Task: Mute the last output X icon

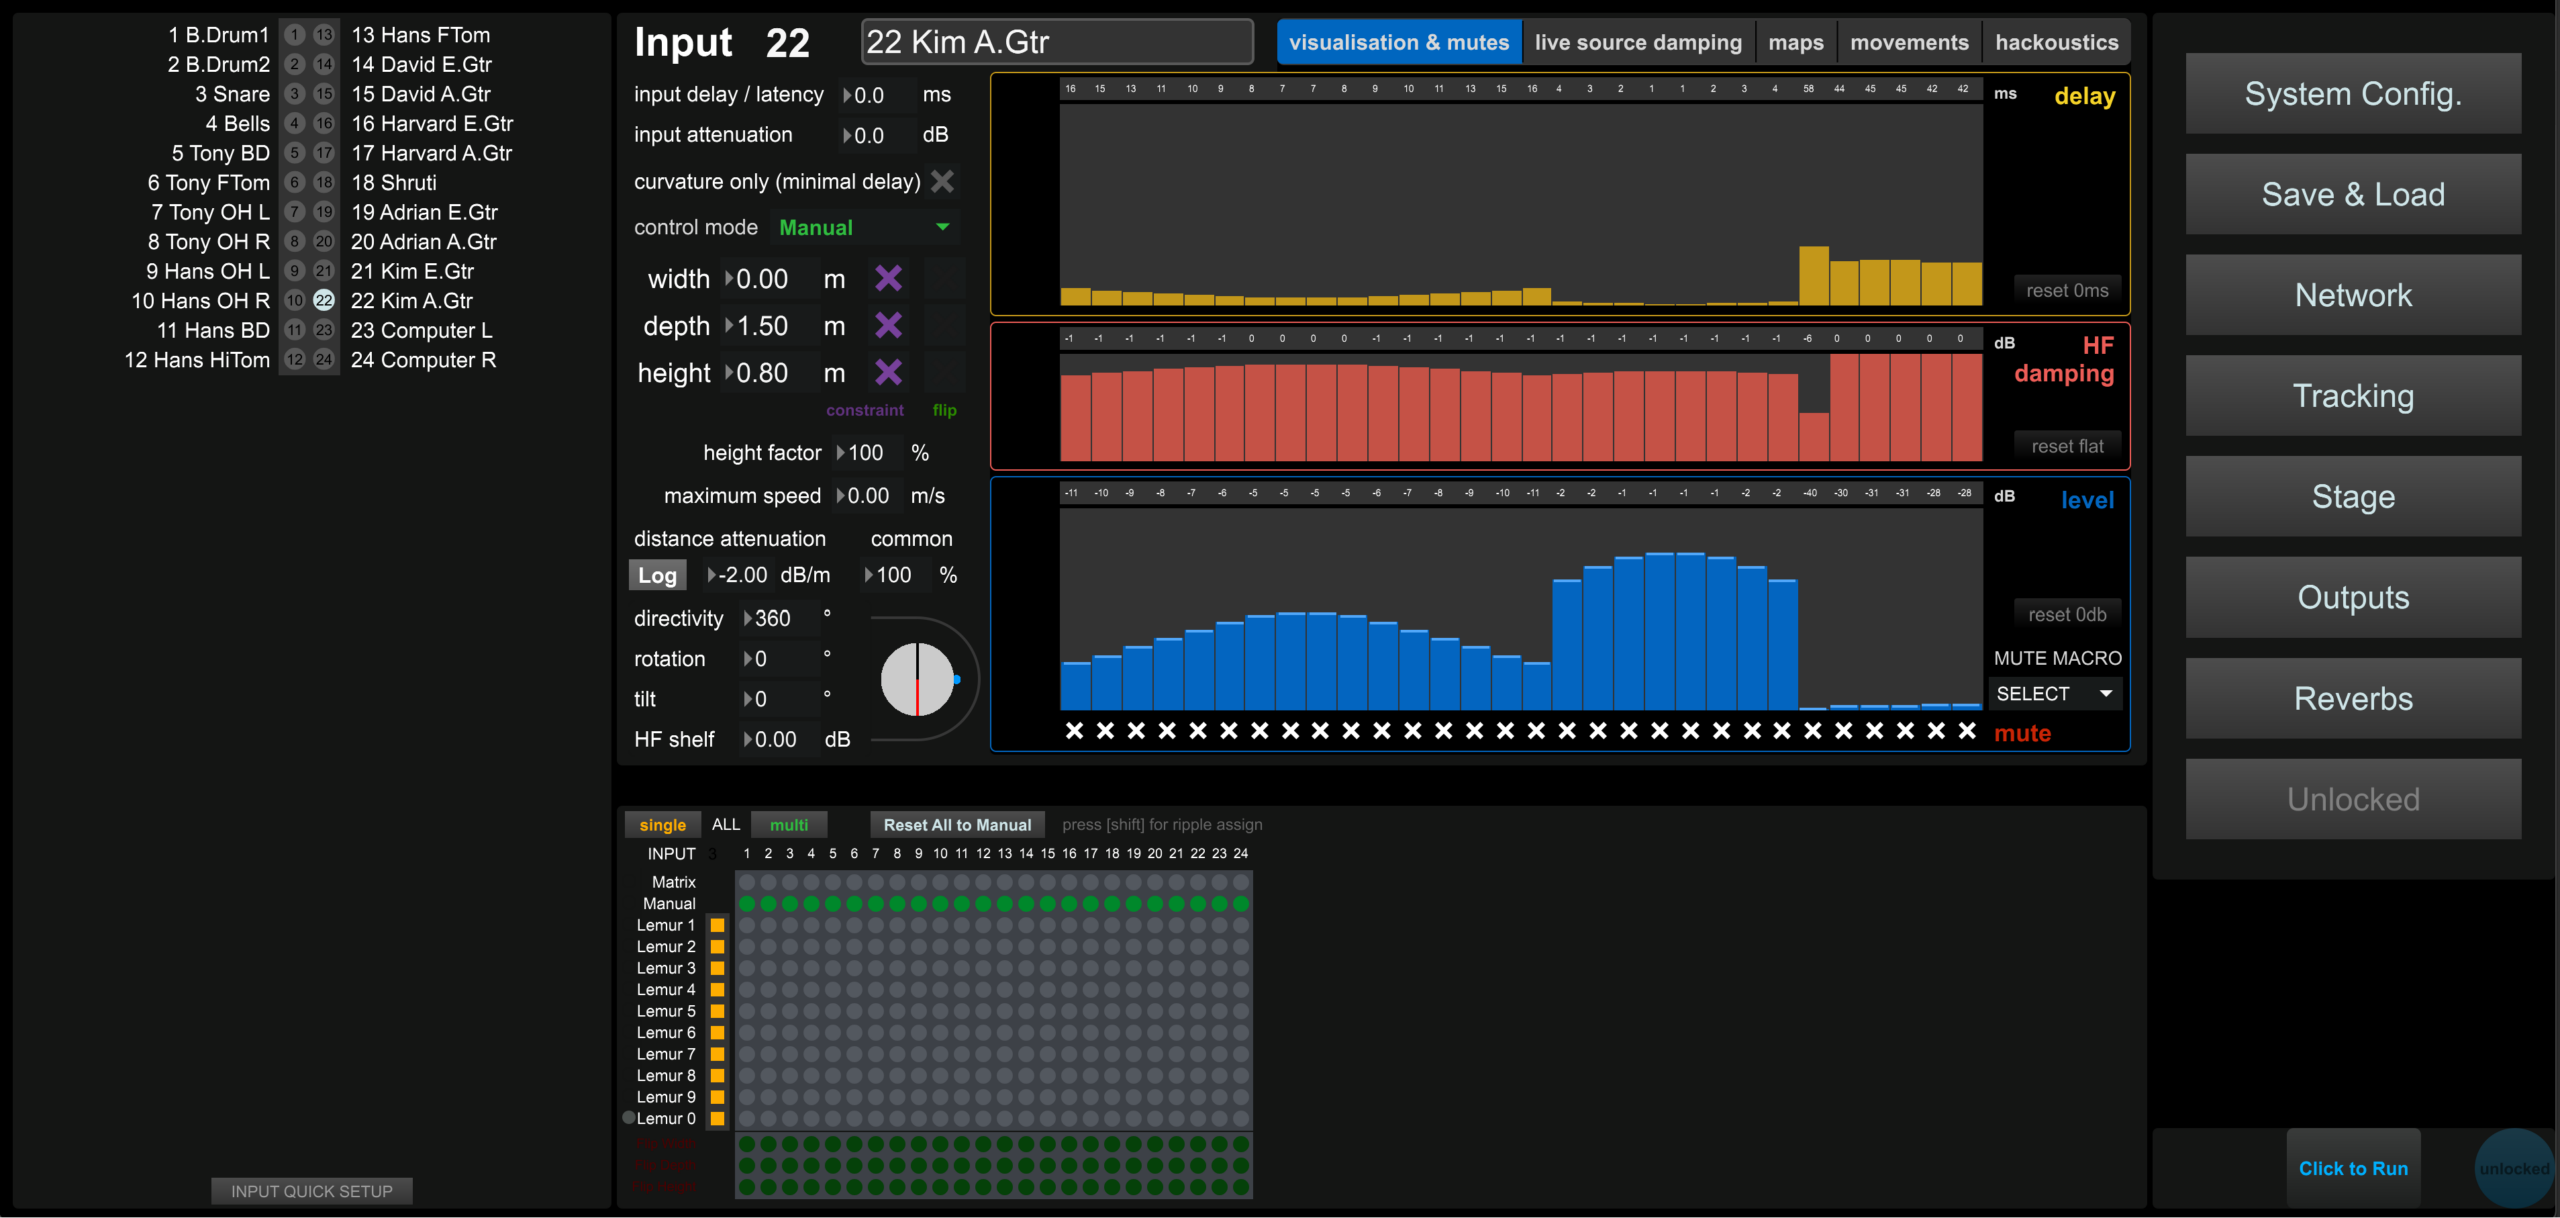Action: click(x=1967, y=731)
